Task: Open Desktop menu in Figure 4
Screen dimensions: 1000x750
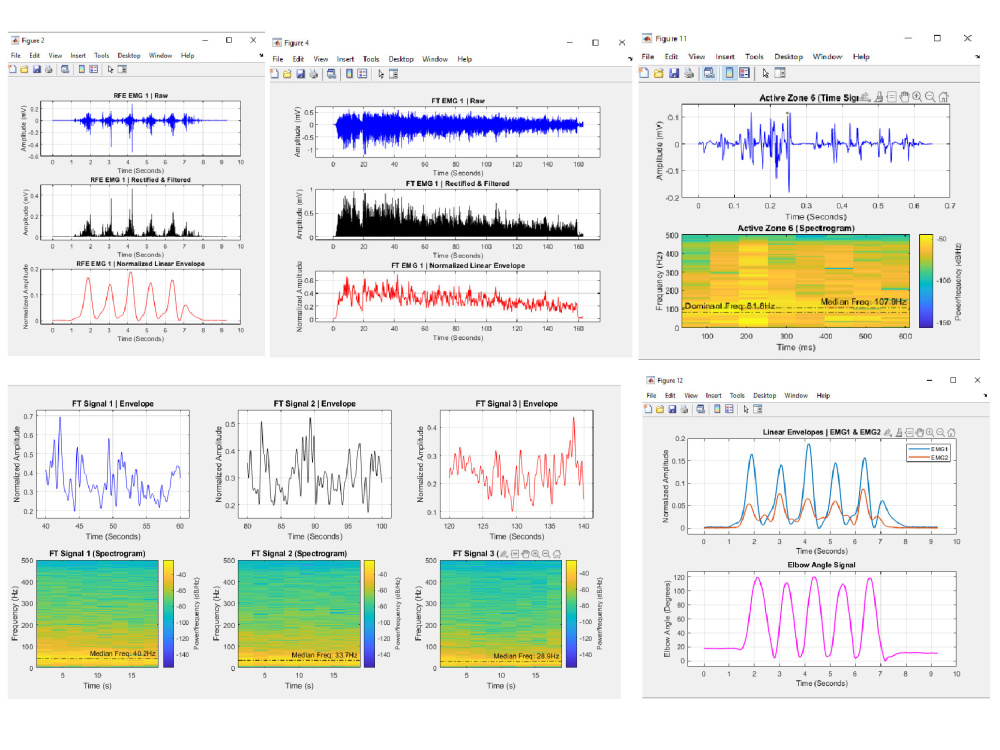Action: pyautogui.click(x=401, y=59)
